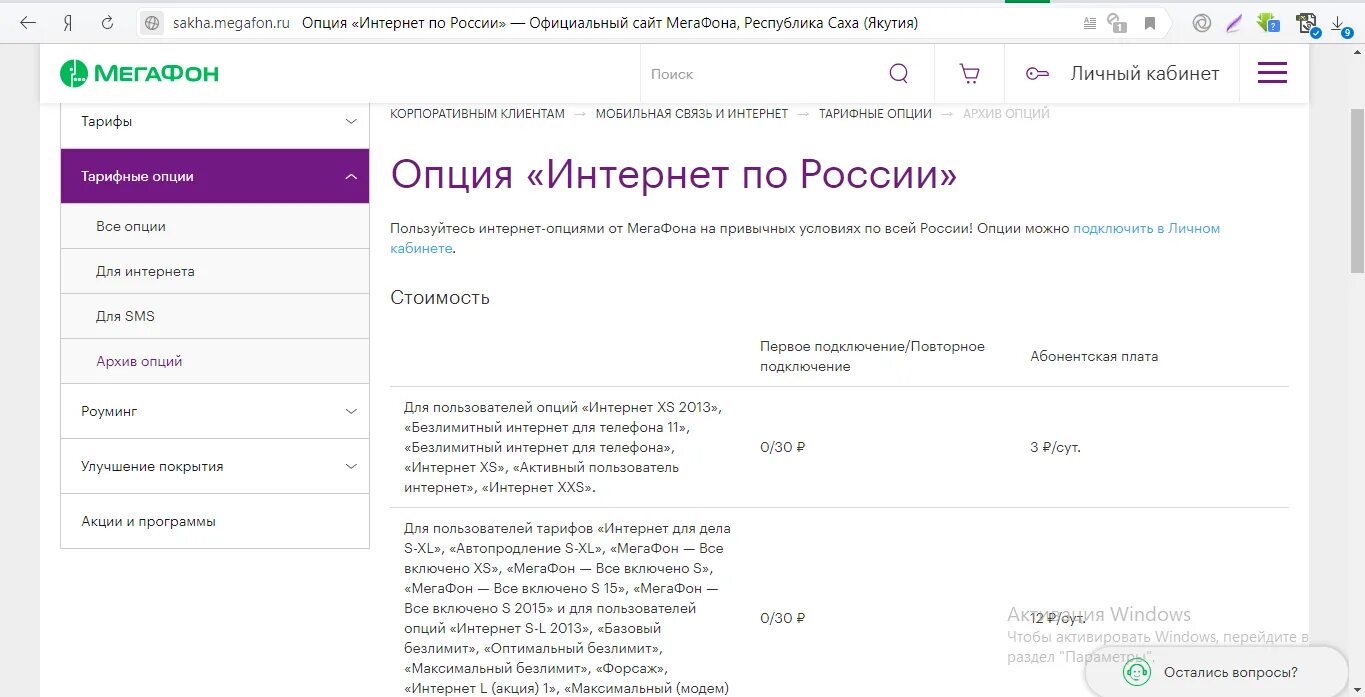Open the green download-arrow extension icon

[x=1268, y=21]
